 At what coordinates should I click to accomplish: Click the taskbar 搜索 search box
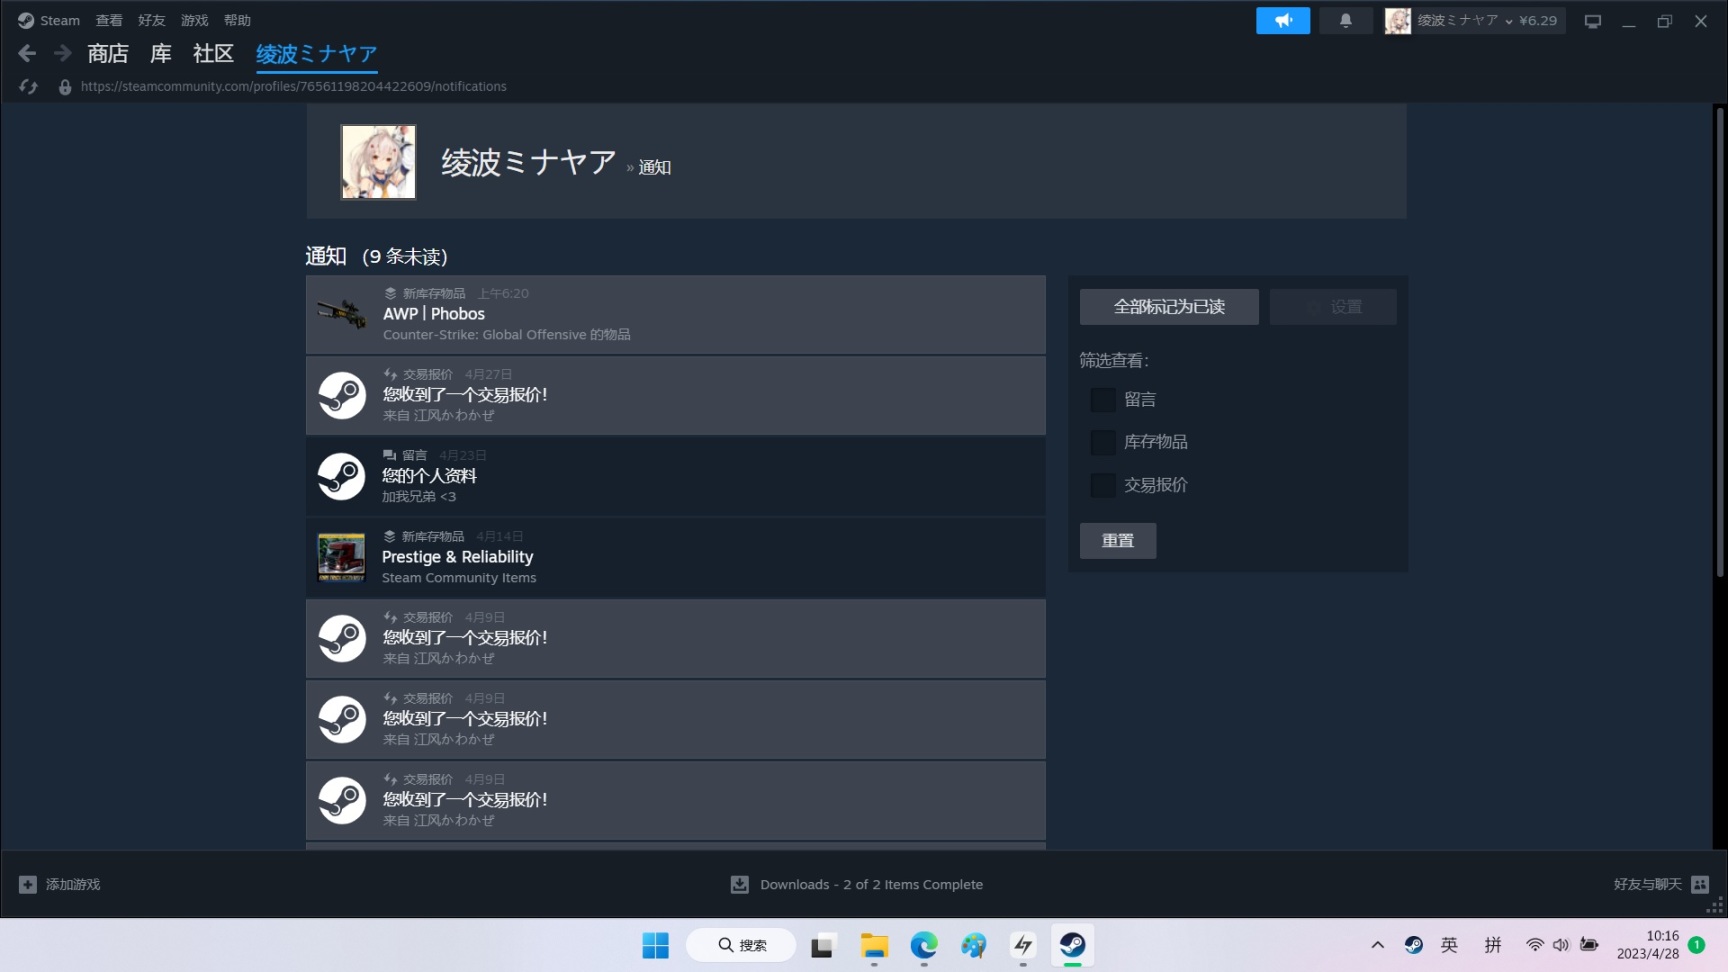741,945
